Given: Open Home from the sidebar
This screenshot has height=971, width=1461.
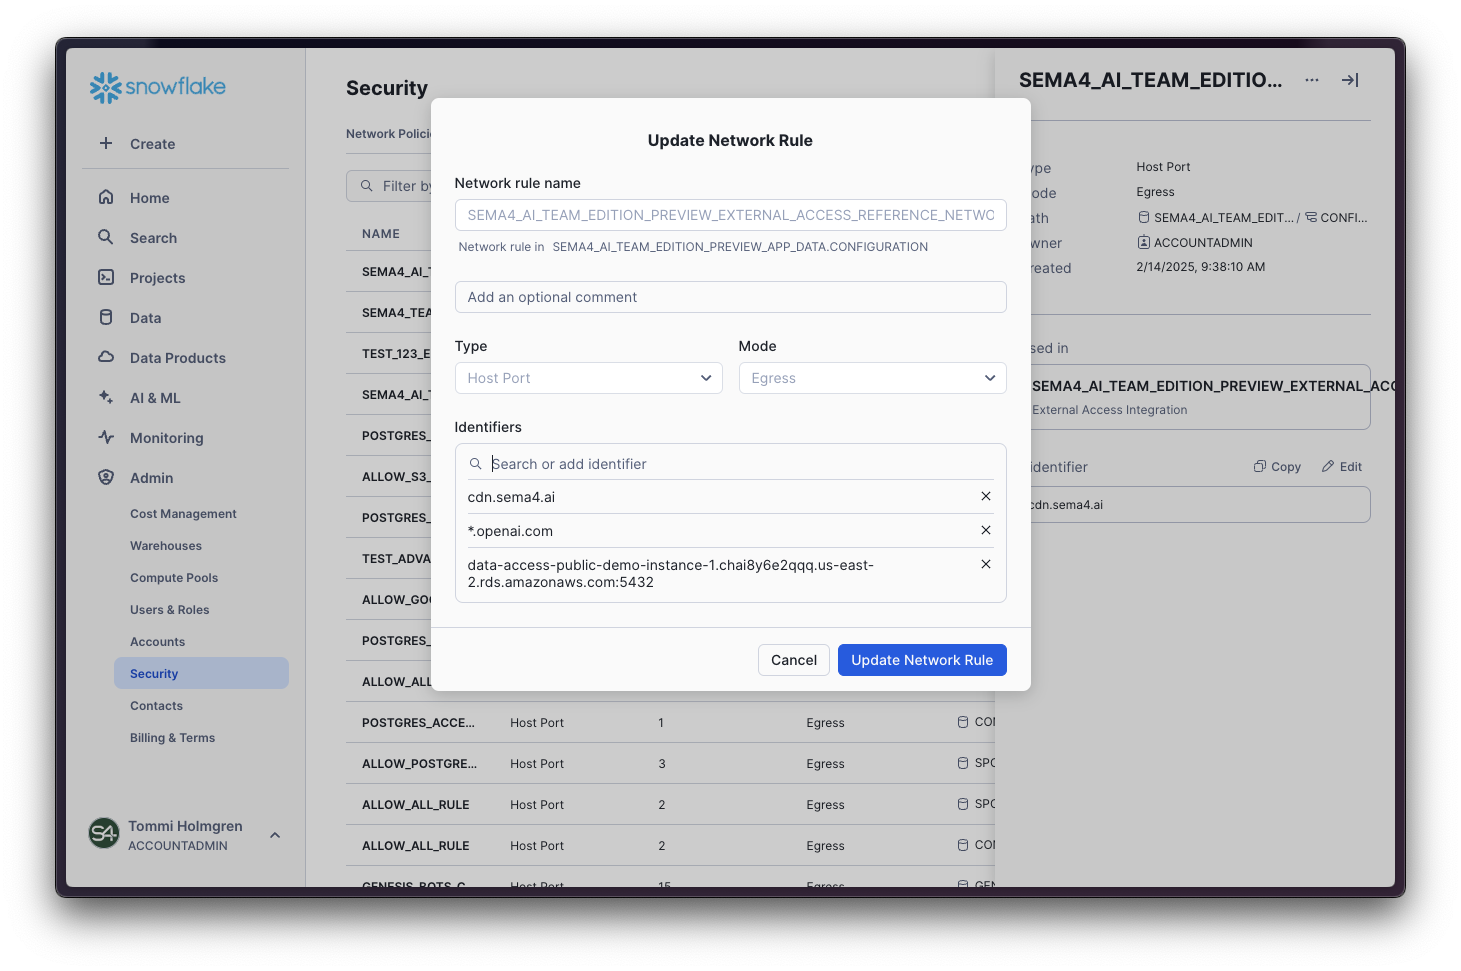Looking at the screenshot, I should pos(149,198).
